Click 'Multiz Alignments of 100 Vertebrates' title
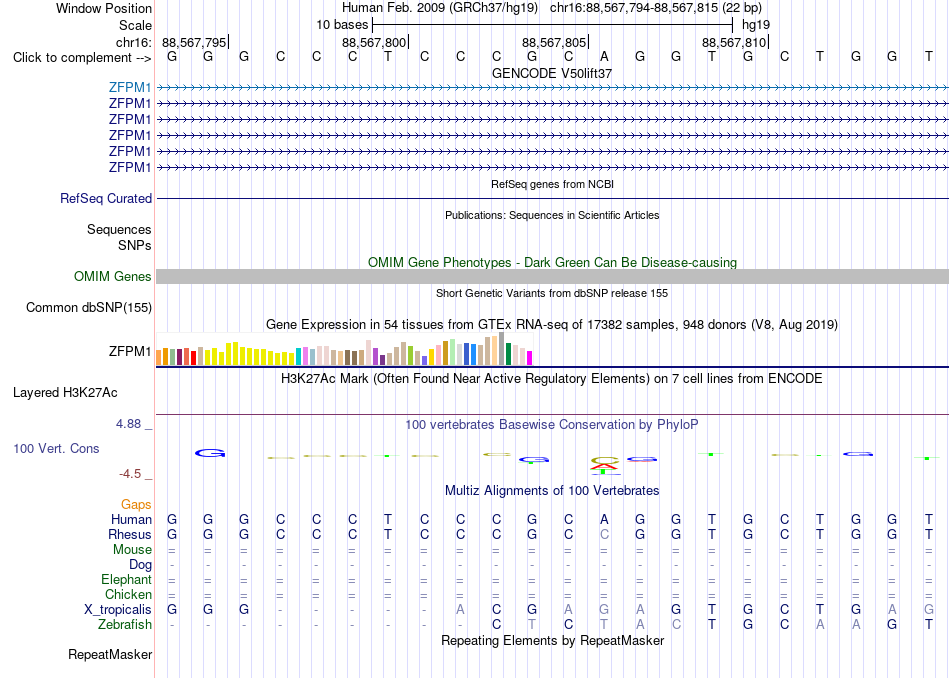The width and height of the screenshot is (950, 678). (552, 491)
